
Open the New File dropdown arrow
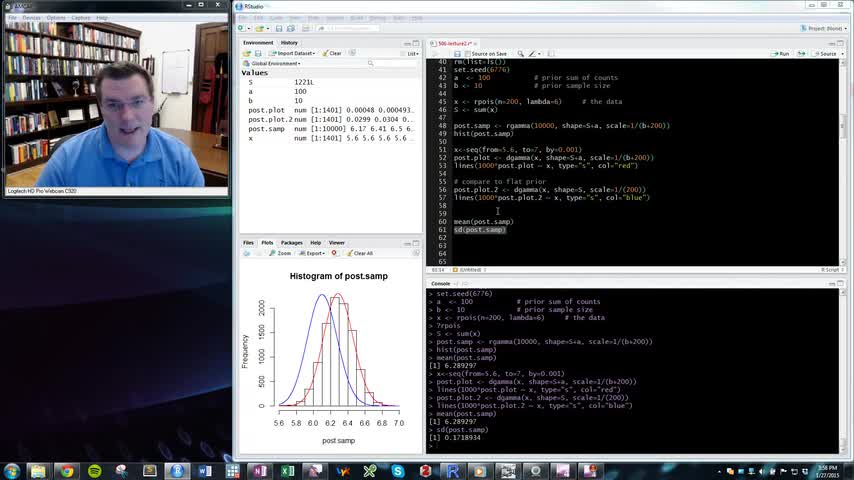tap(249, 28)
